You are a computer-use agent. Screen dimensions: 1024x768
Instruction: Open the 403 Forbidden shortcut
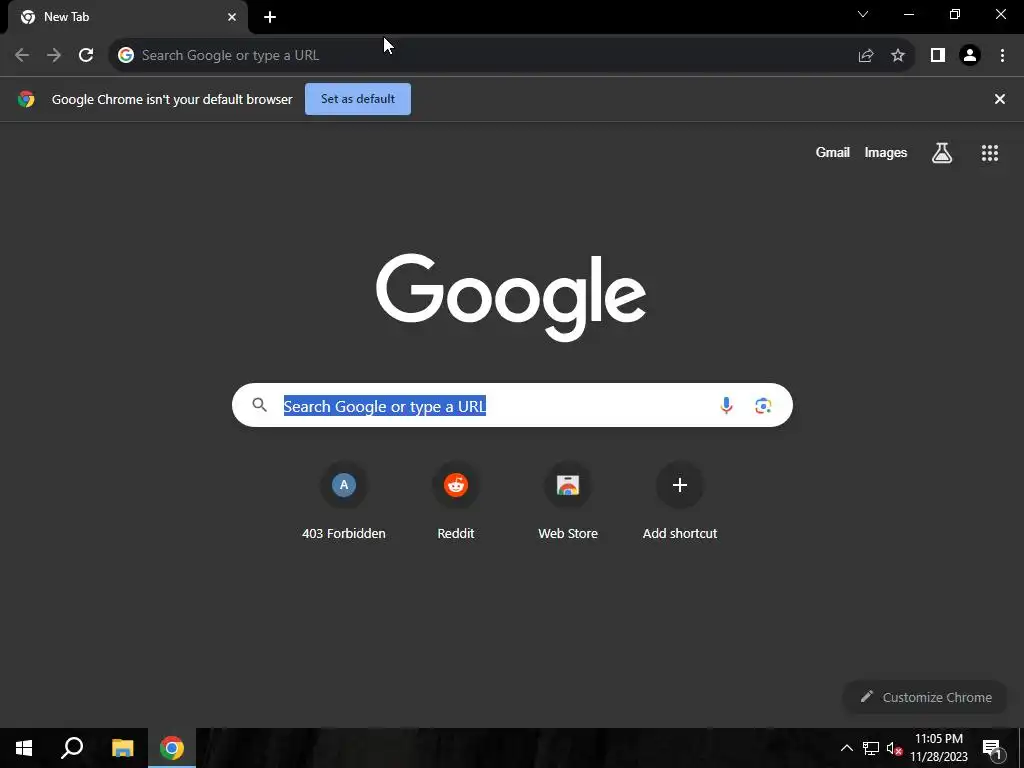pos(344,502)
